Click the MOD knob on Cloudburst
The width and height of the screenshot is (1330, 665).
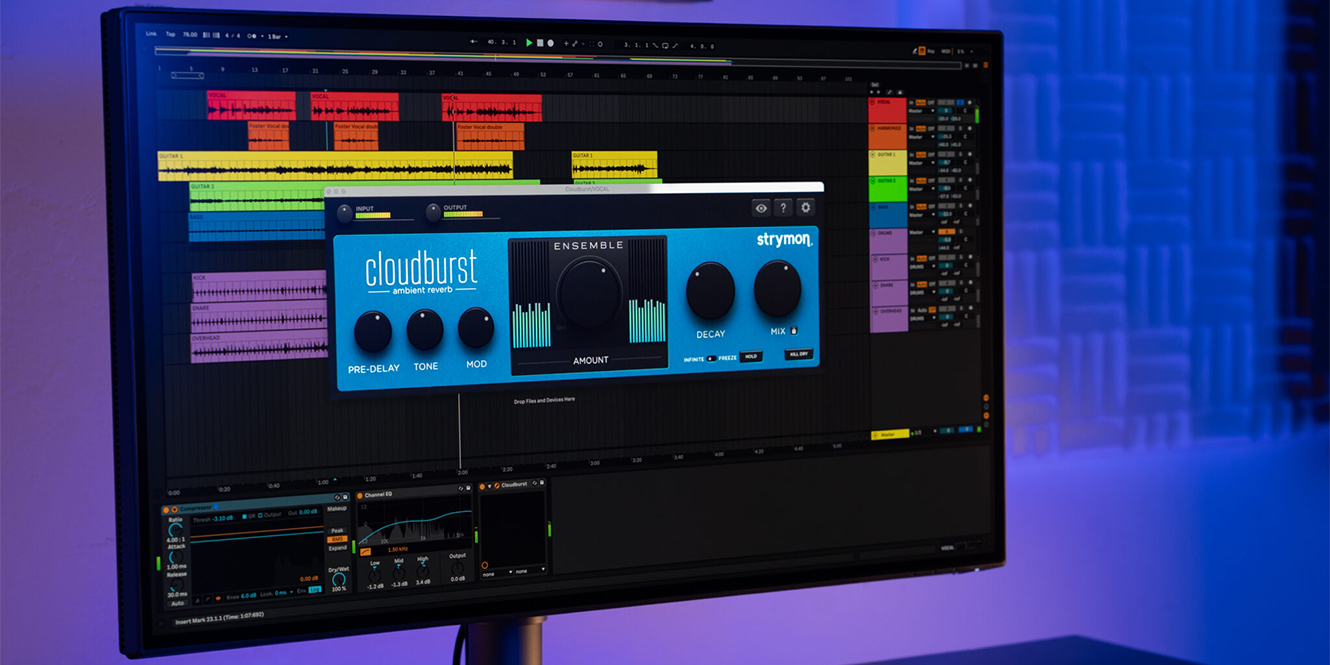pyautogui.click(x=476, y=327)
